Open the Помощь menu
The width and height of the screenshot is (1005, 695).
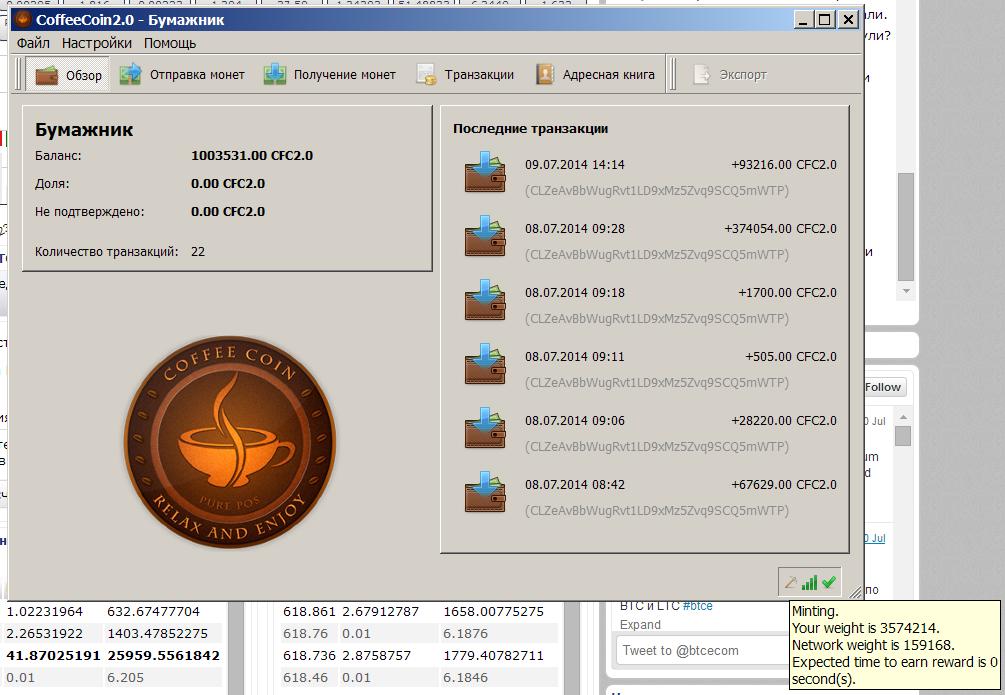(x=170, y=43)
